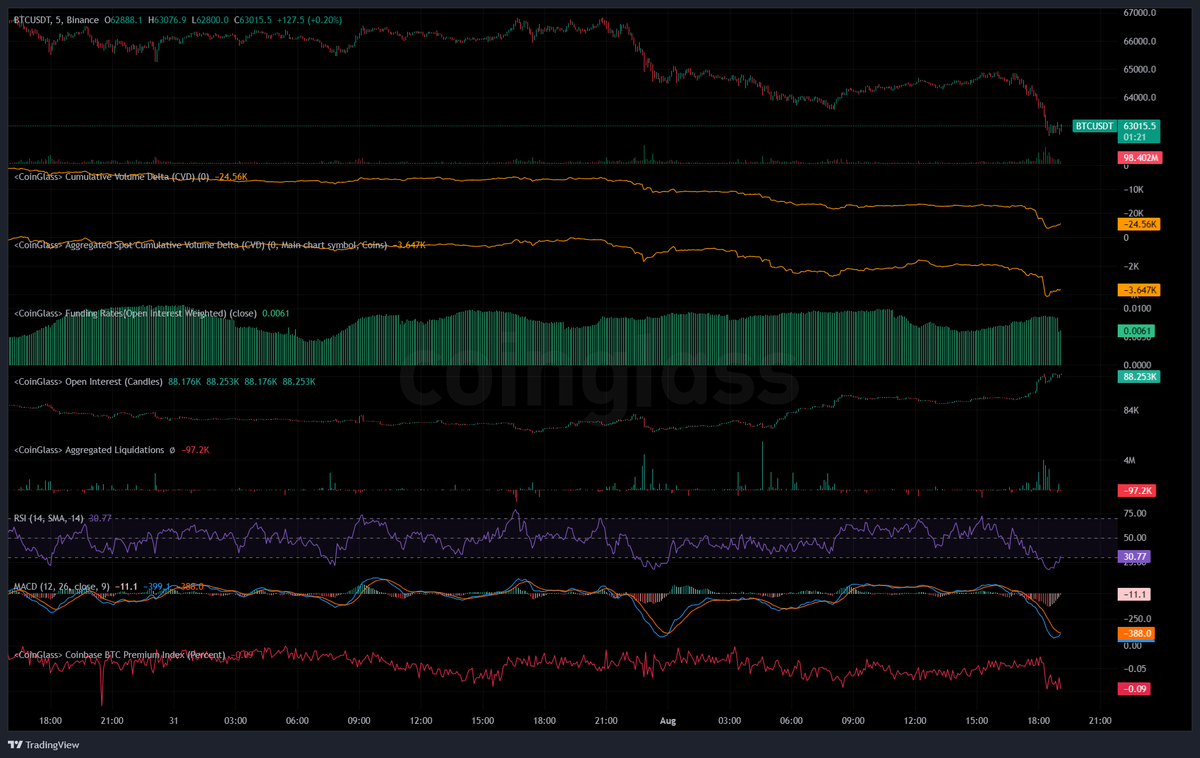Select the Coinbase BTC Premium Index label

[120, 655]
